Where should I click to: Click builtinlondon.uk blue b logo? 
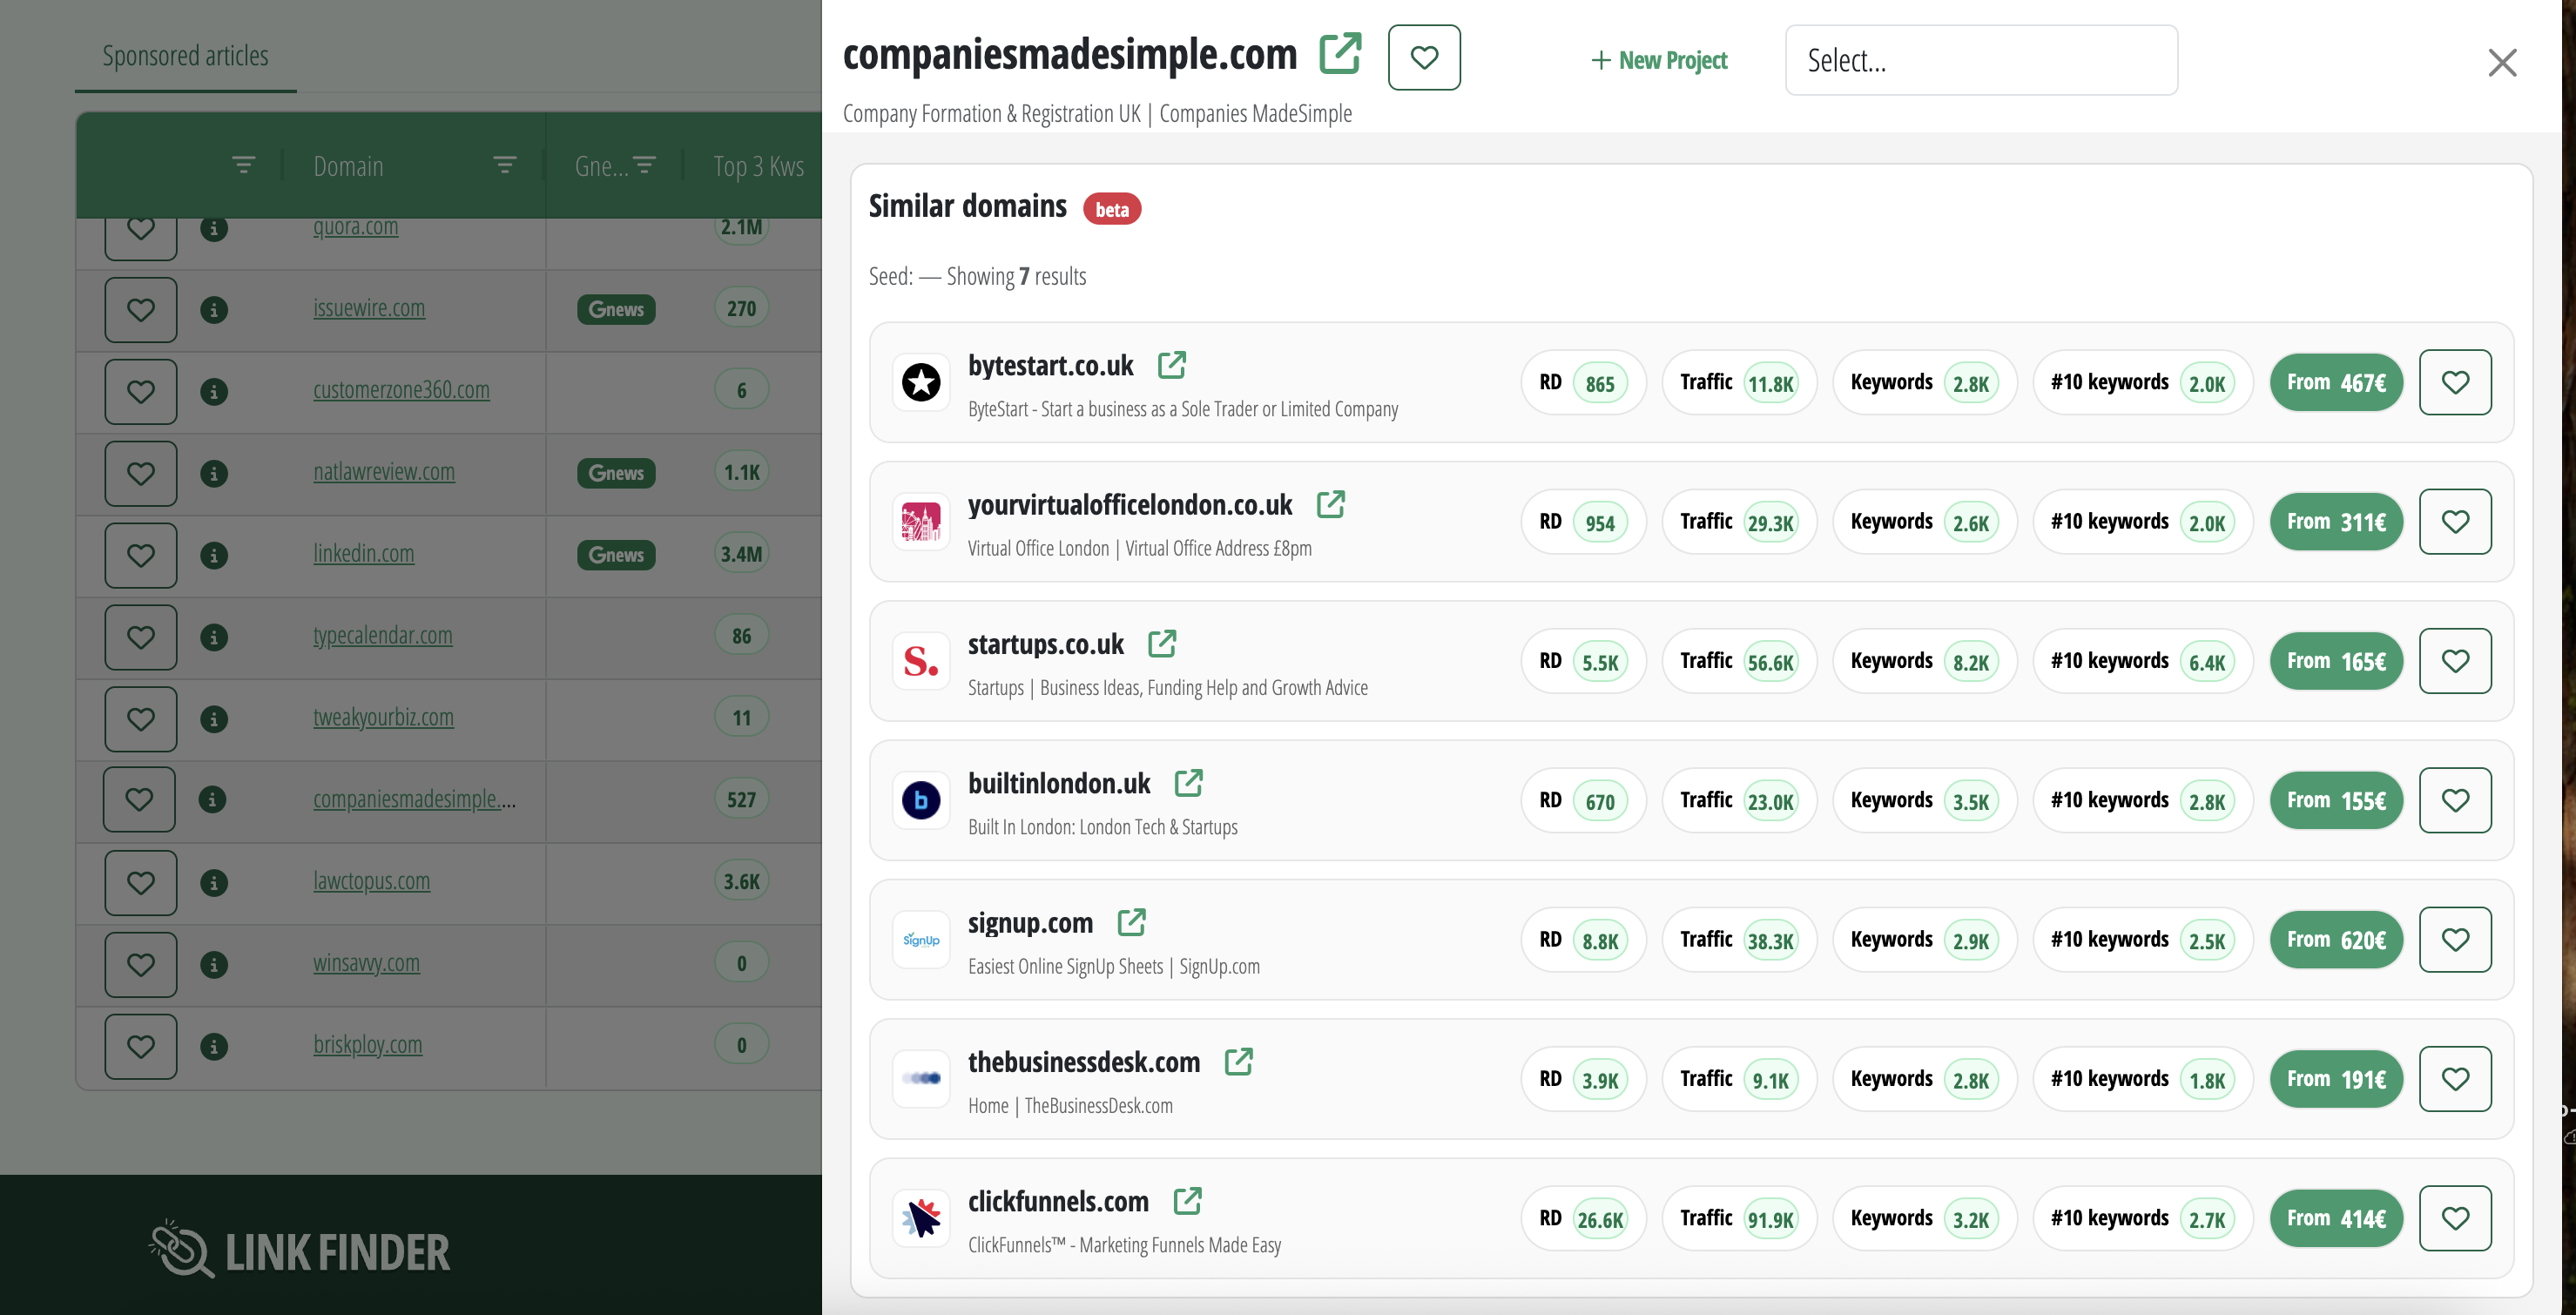coord(921,800)
